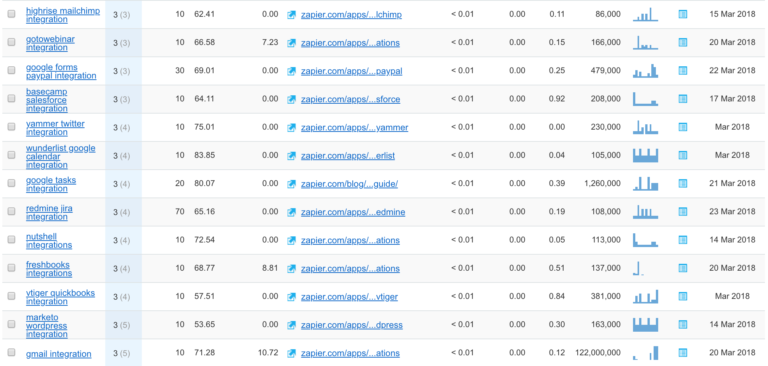Viewport: 768px width, 366px height.
Task: Check the freshbooks integrations row checkbox
Action: point(11,268)
